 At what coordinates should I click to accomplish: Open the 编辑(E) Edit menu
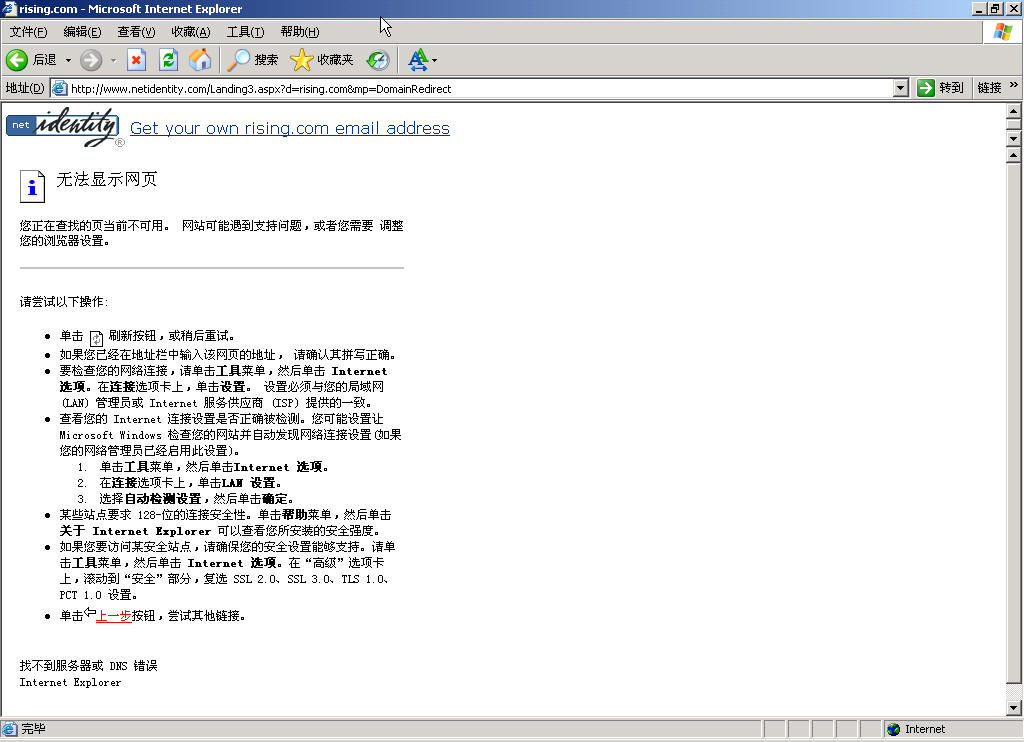click(x=82, y=31)
